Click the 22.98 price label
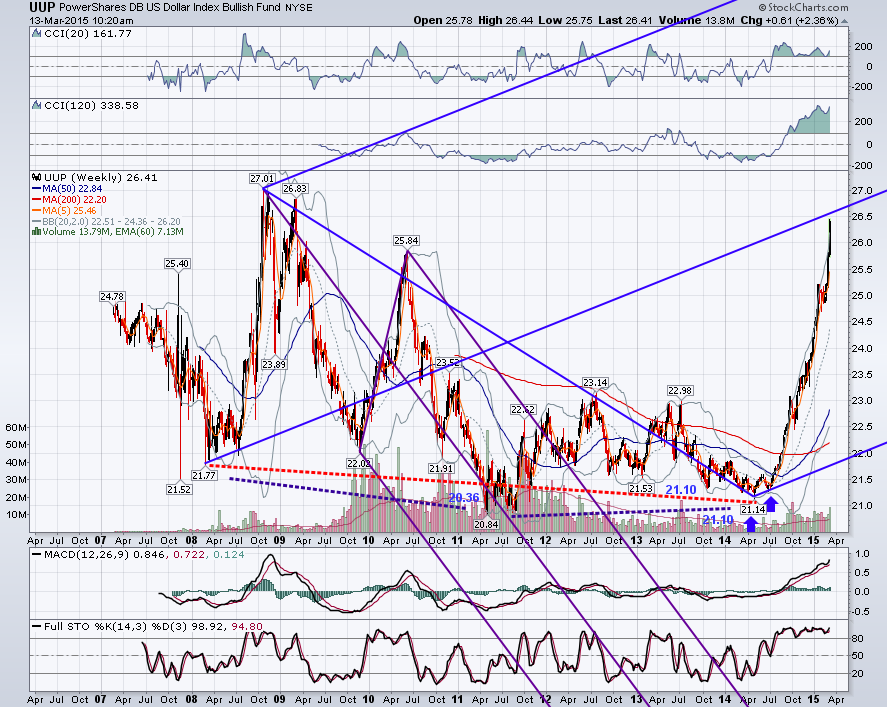The width and height of the screenshot is (887, 707). click(680, 390)
